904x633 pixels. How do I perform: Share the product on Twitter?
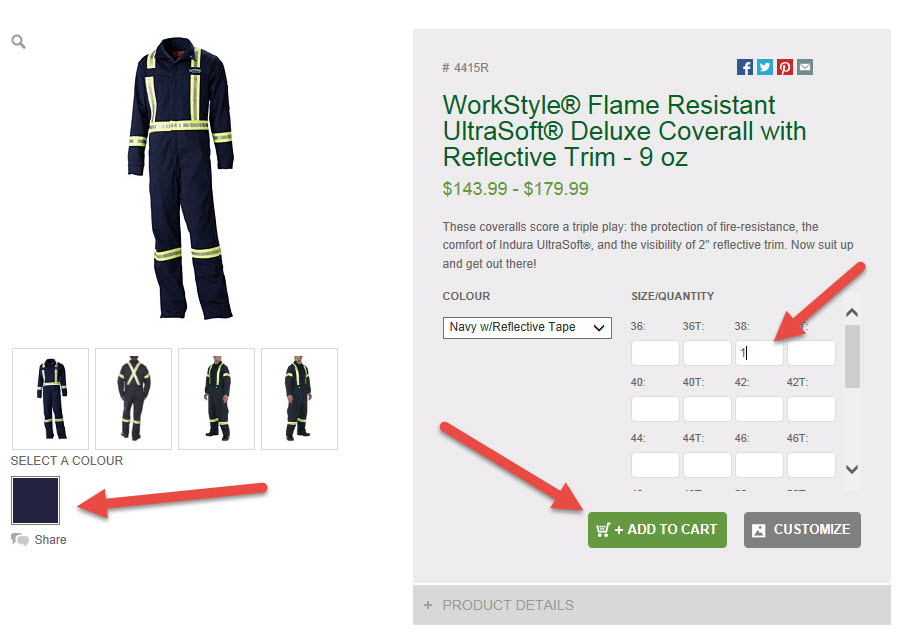[765, 67]
